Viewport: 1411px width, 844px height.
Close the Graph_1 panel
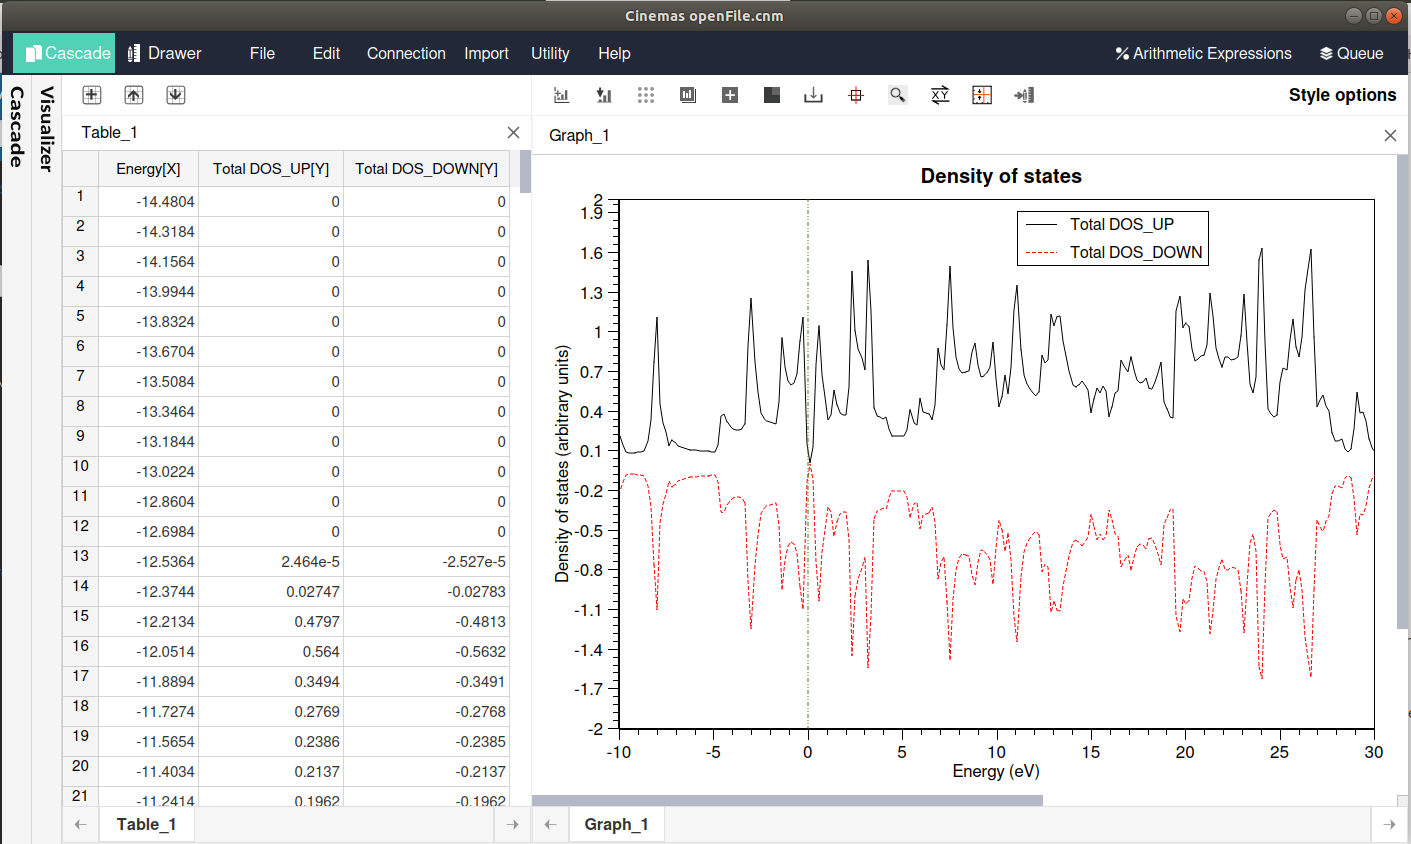tap(1390, 135)
